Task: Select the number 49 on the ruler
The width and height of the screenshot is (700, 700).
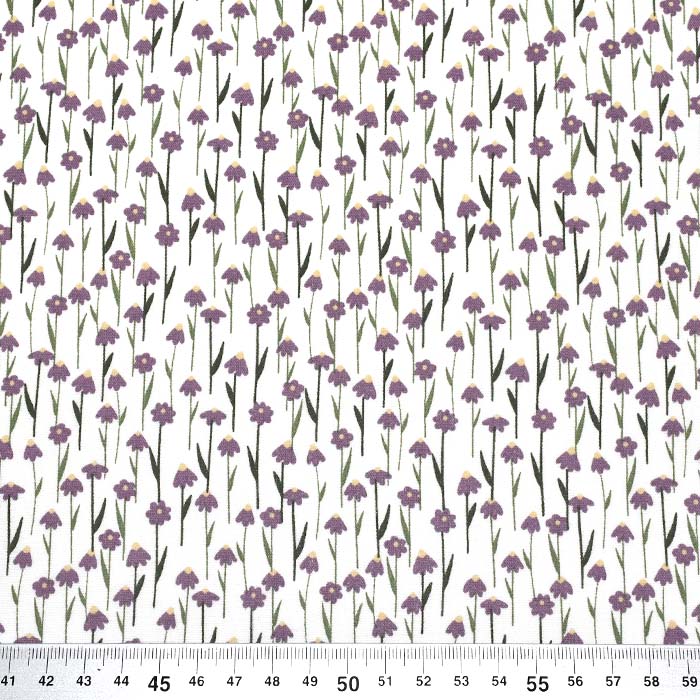Action: click(311, 680)
